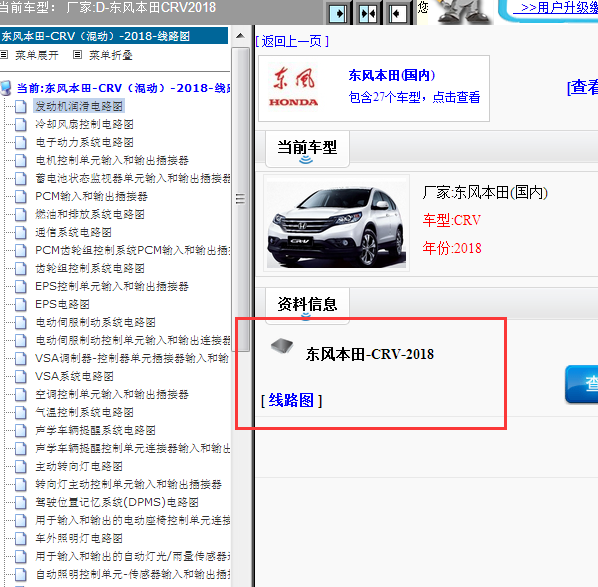The image size is (598, 587).
Task: Click page icon beside 电动伺服制动系统电路图
Action: 21,322
